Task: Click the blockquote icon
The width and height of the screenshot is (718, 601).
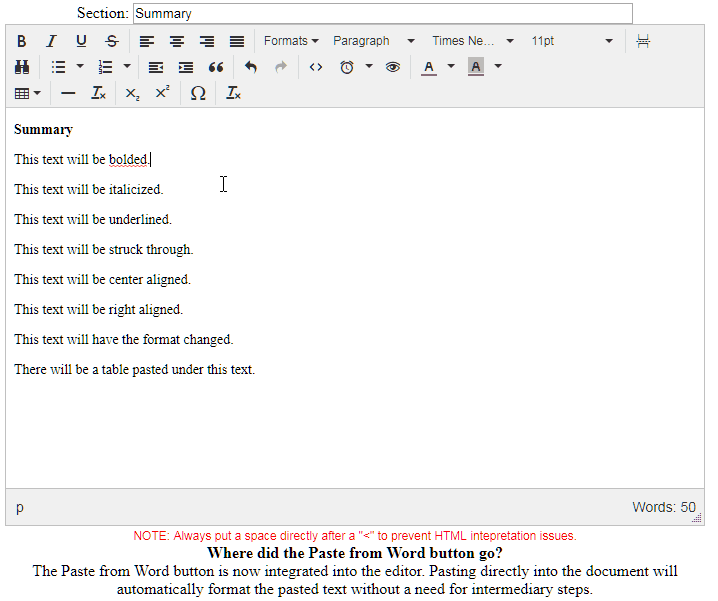Action: tap(216, 67)
